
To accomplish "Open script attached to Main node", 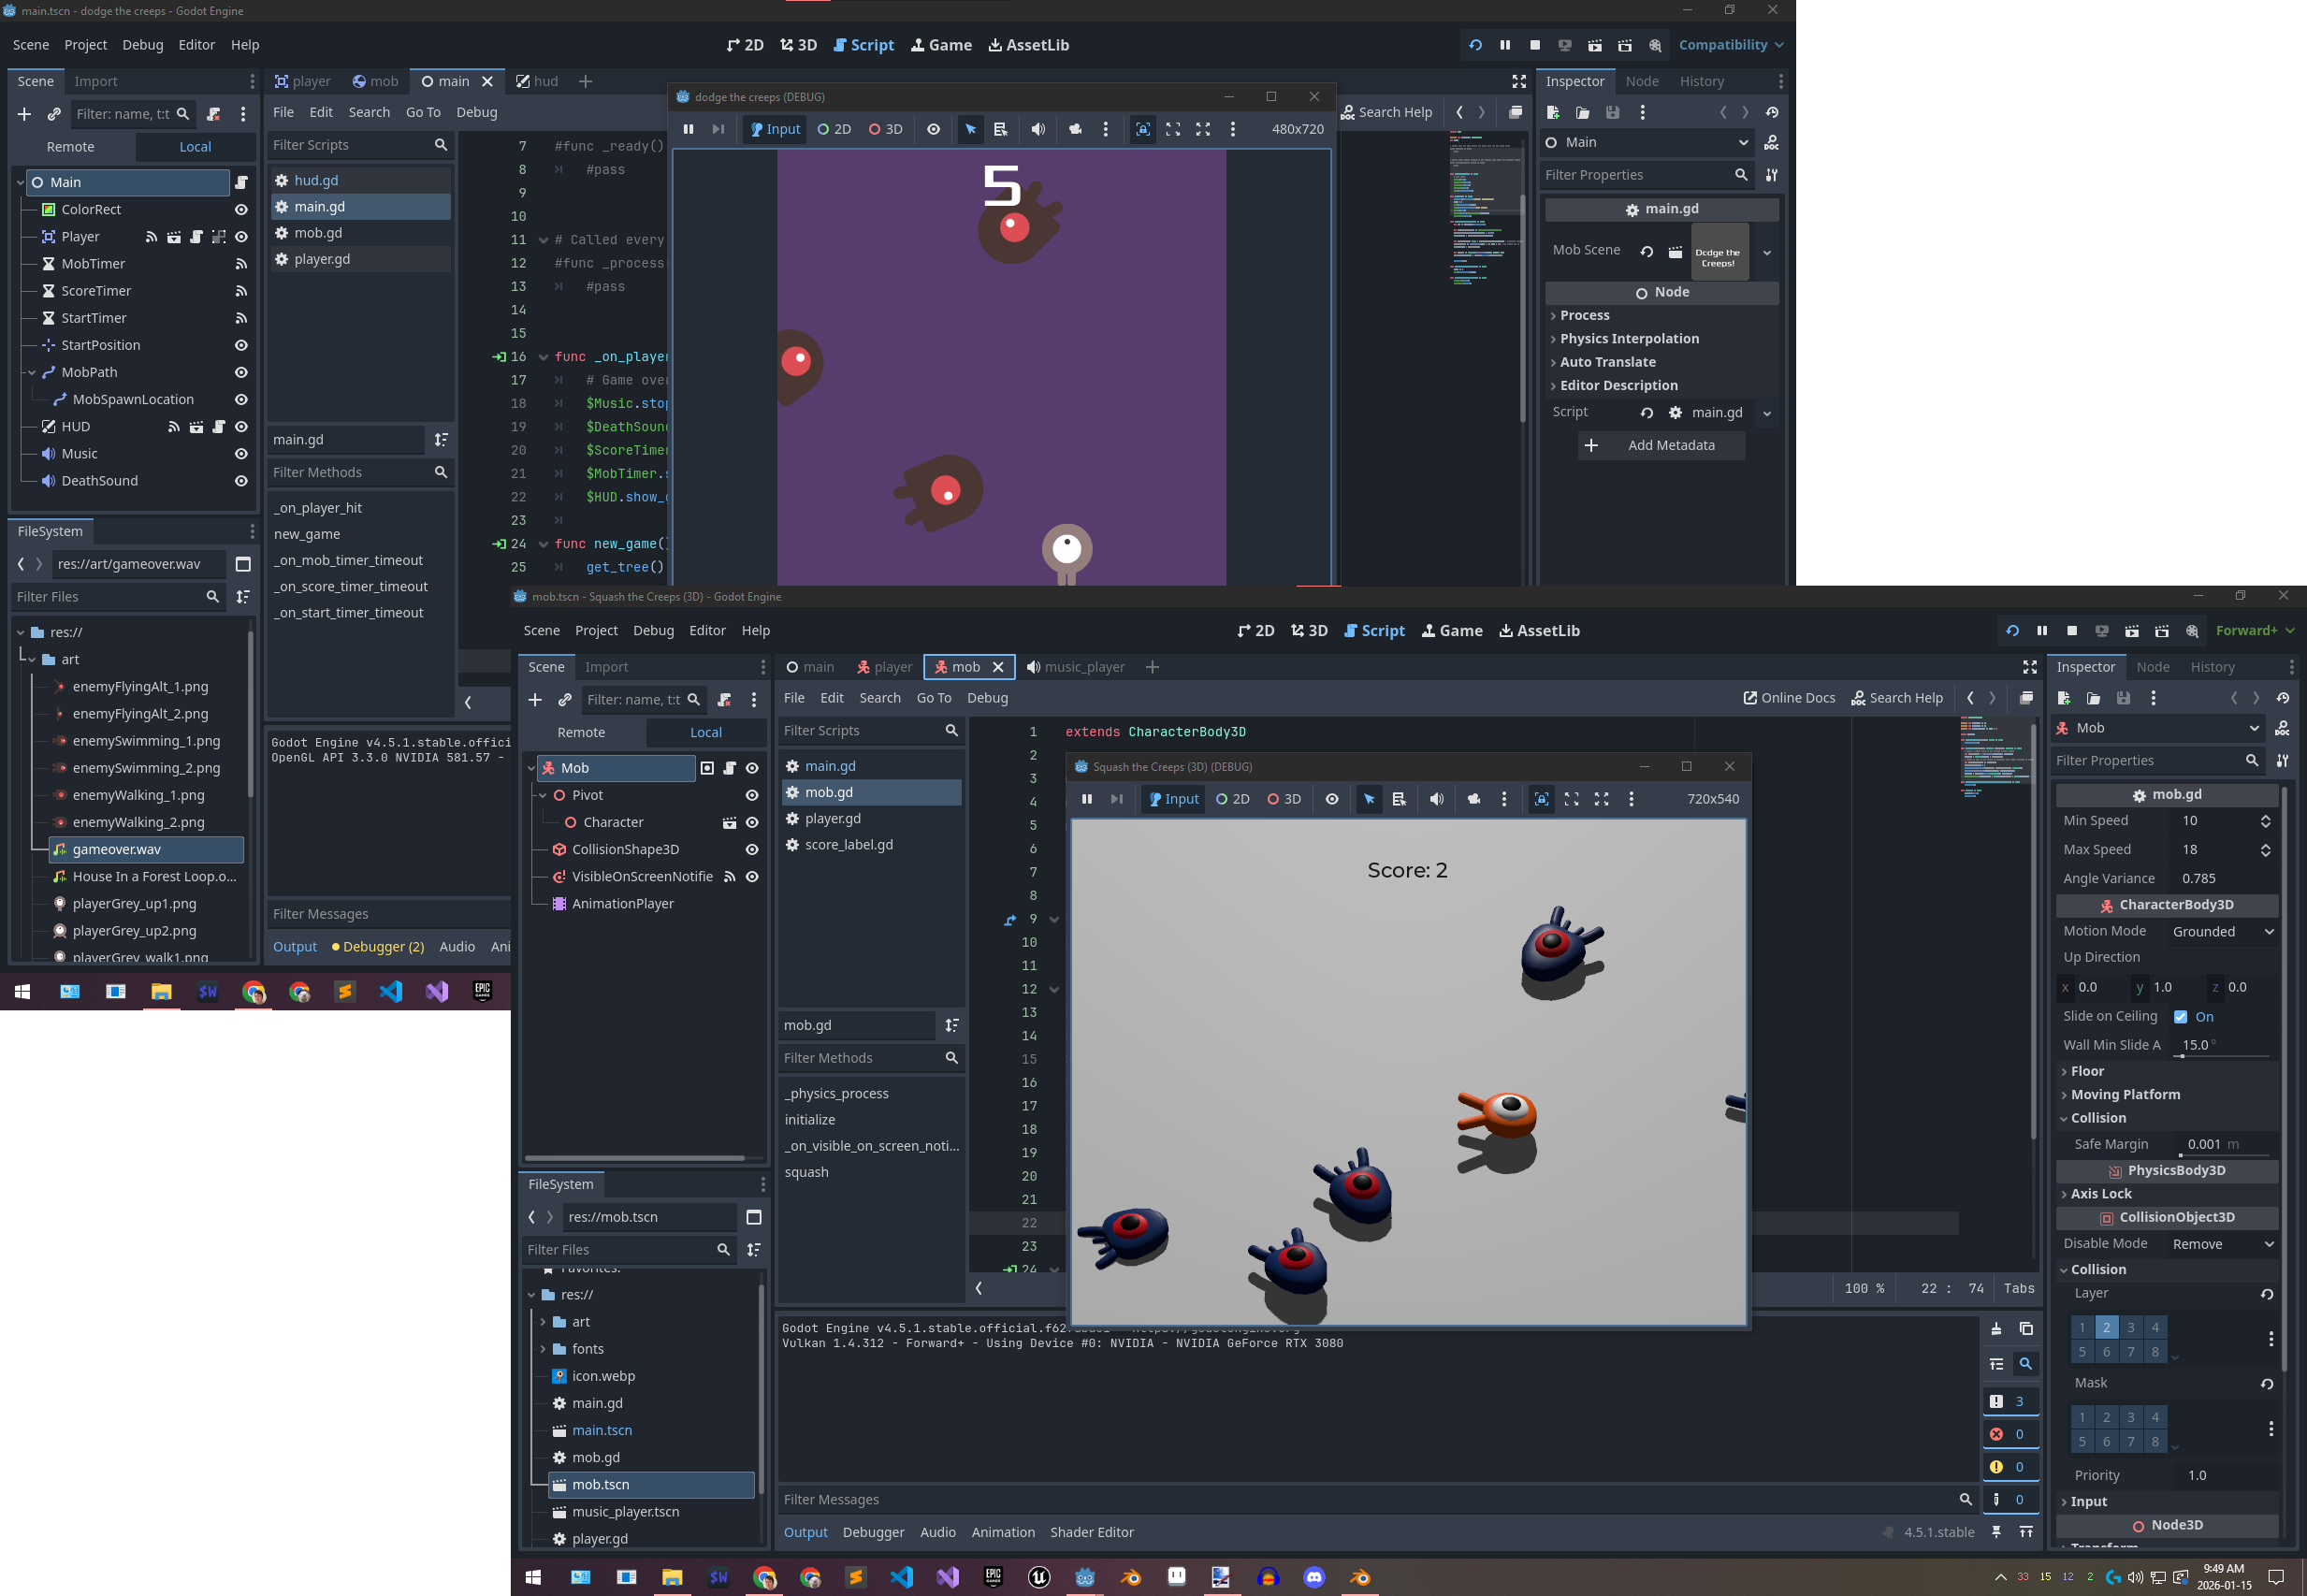I will click(241, 182).
